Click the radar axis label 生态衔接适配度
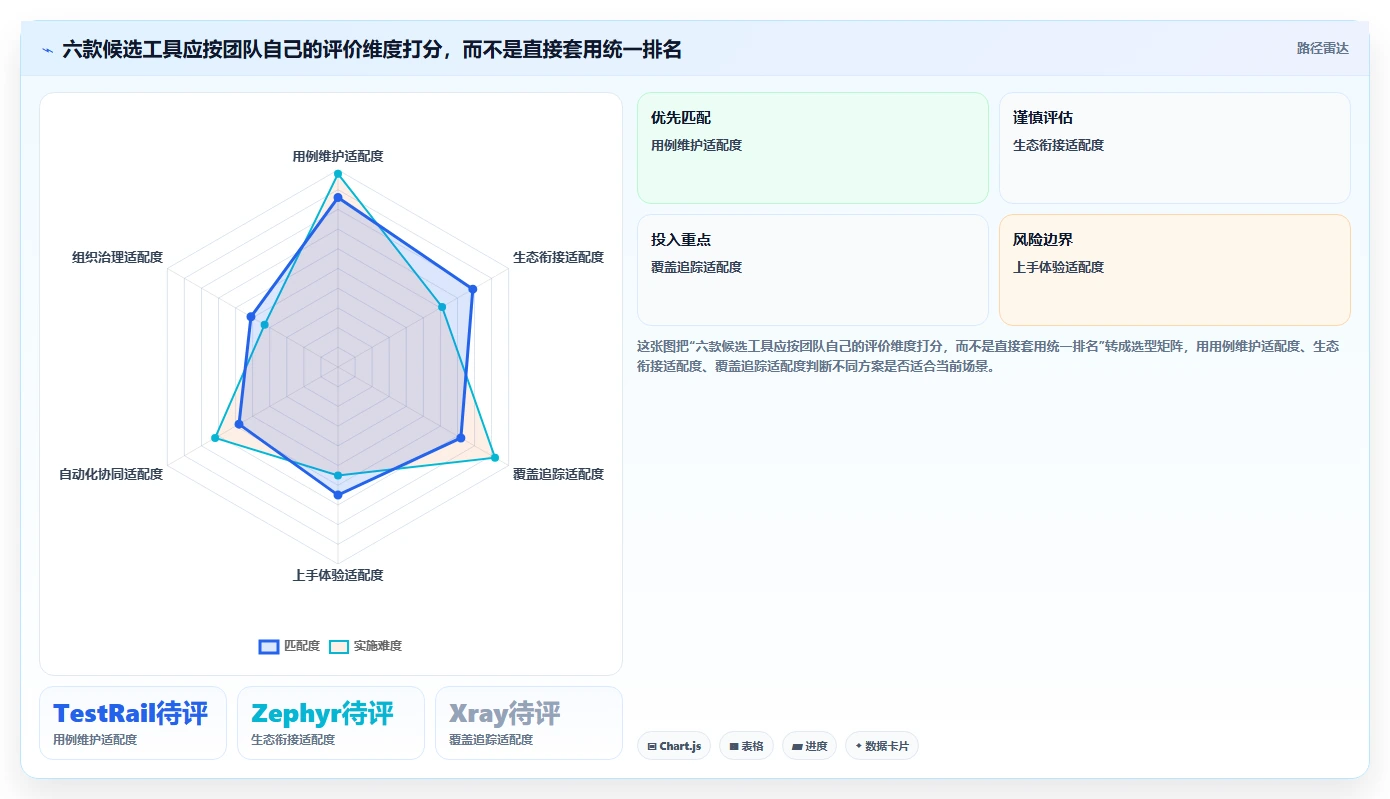Viewport: 1390px width, 799px height. 558,257
